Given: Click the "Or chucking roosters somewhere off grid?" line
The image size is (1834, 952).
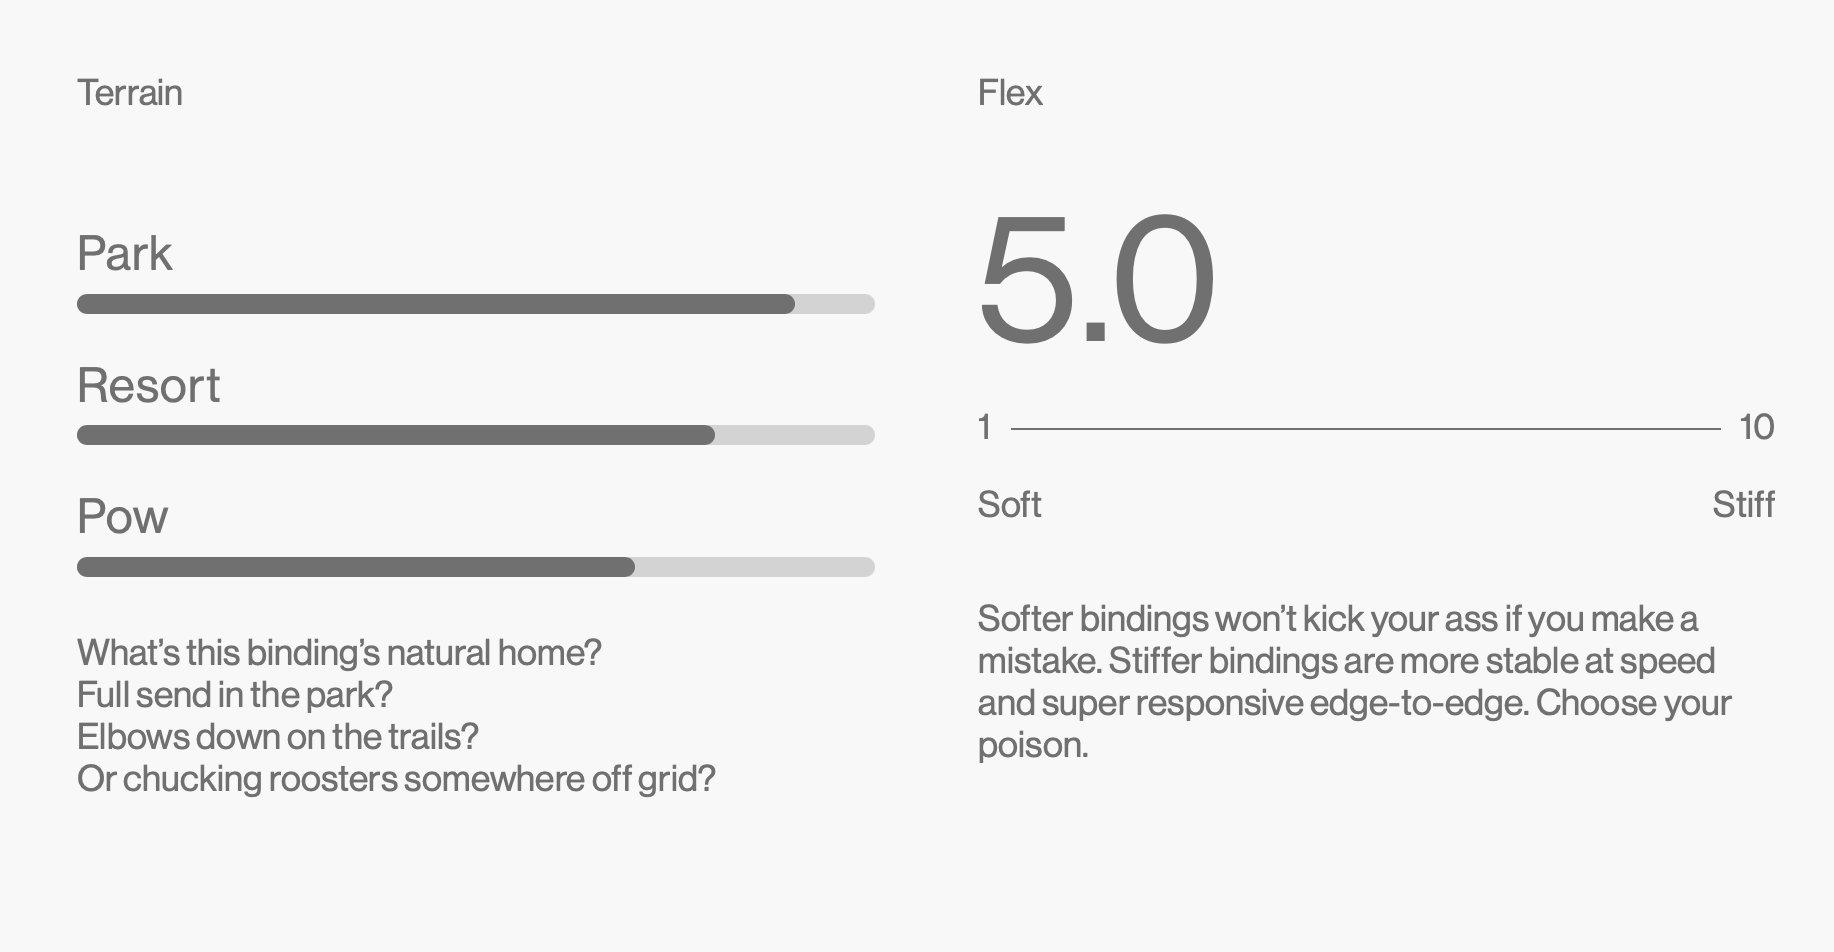Looking at the screenshot, I should pyautogui.click(x=396, y=779).
